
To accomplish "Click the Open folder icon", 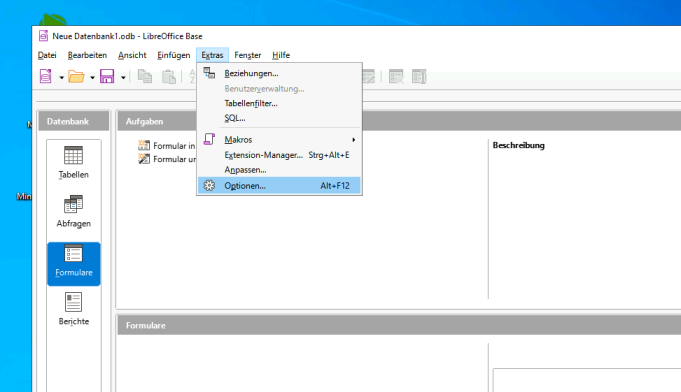I will tap(76, 77).
